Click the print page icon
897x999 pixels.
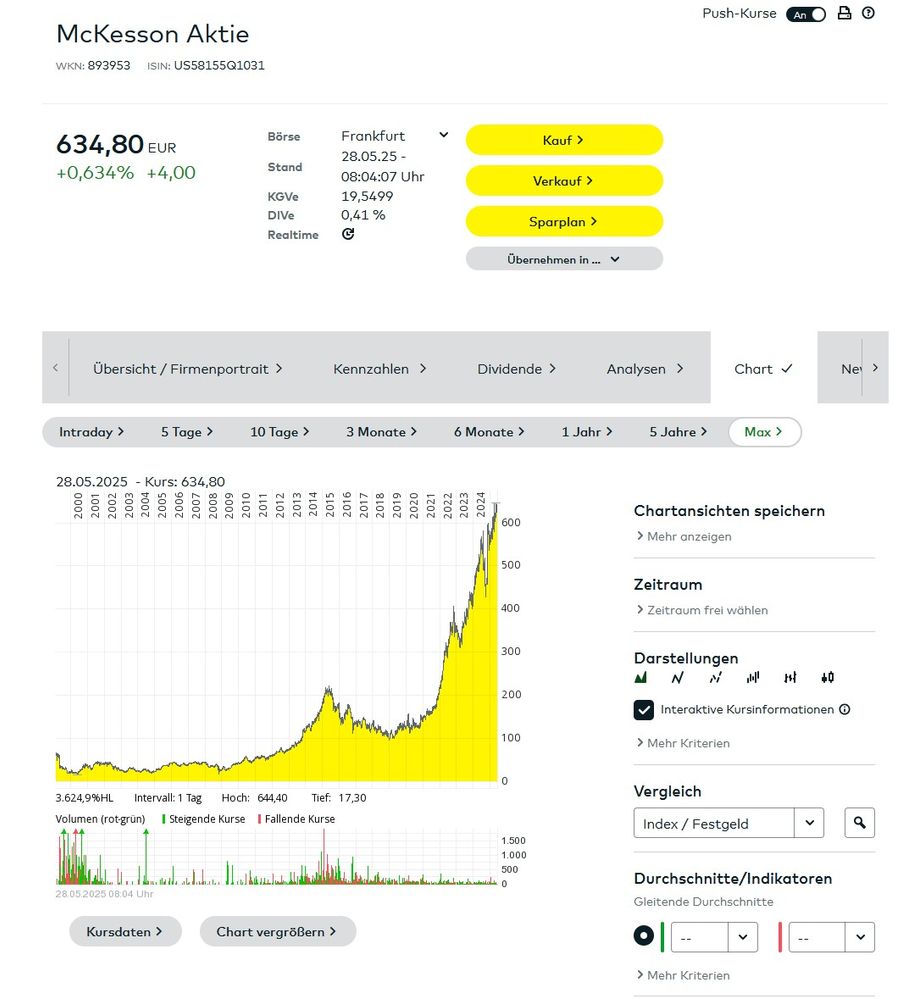pyautogui.click(x=844, y=14)
